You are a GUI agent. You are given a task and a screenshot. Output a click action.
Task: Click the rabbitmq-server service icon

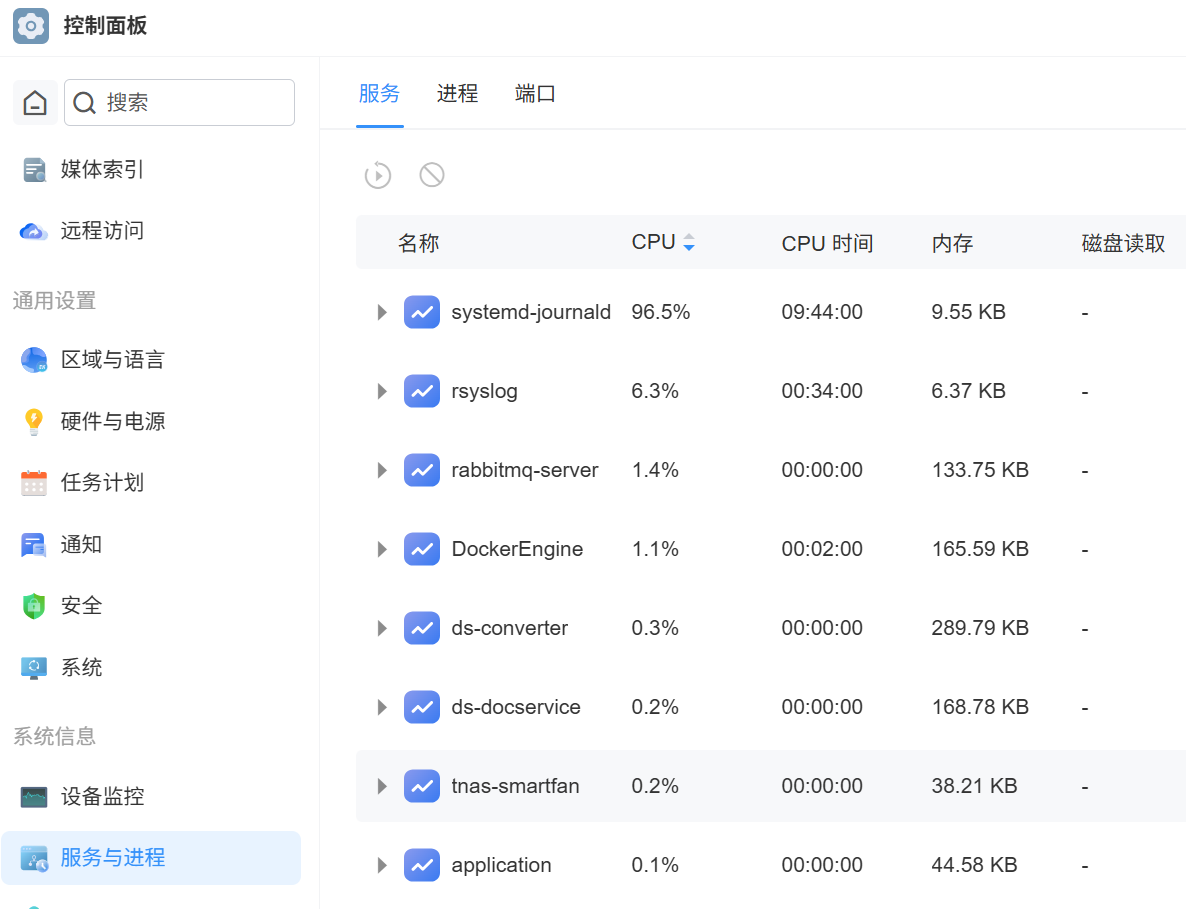click(x=422, y=470)
